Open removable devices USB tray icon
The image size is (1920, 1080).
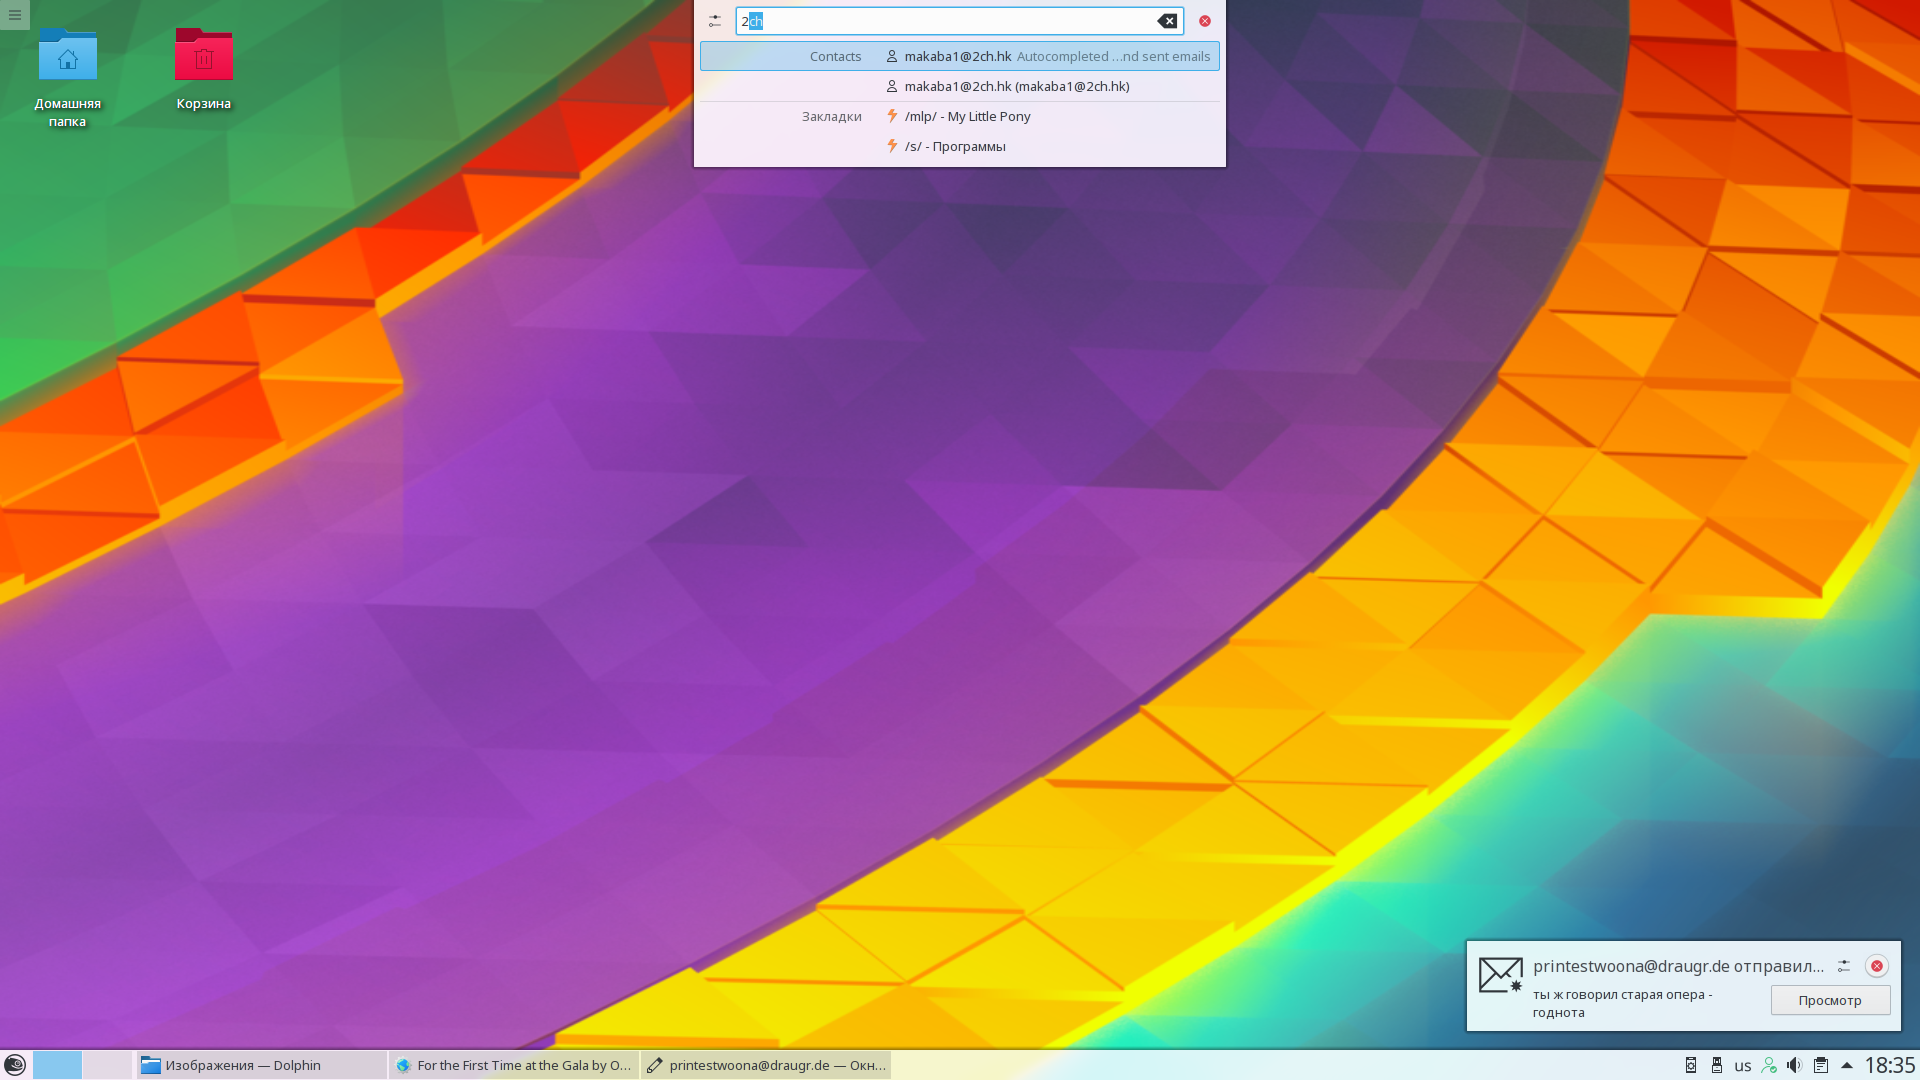(1717, 1065)
